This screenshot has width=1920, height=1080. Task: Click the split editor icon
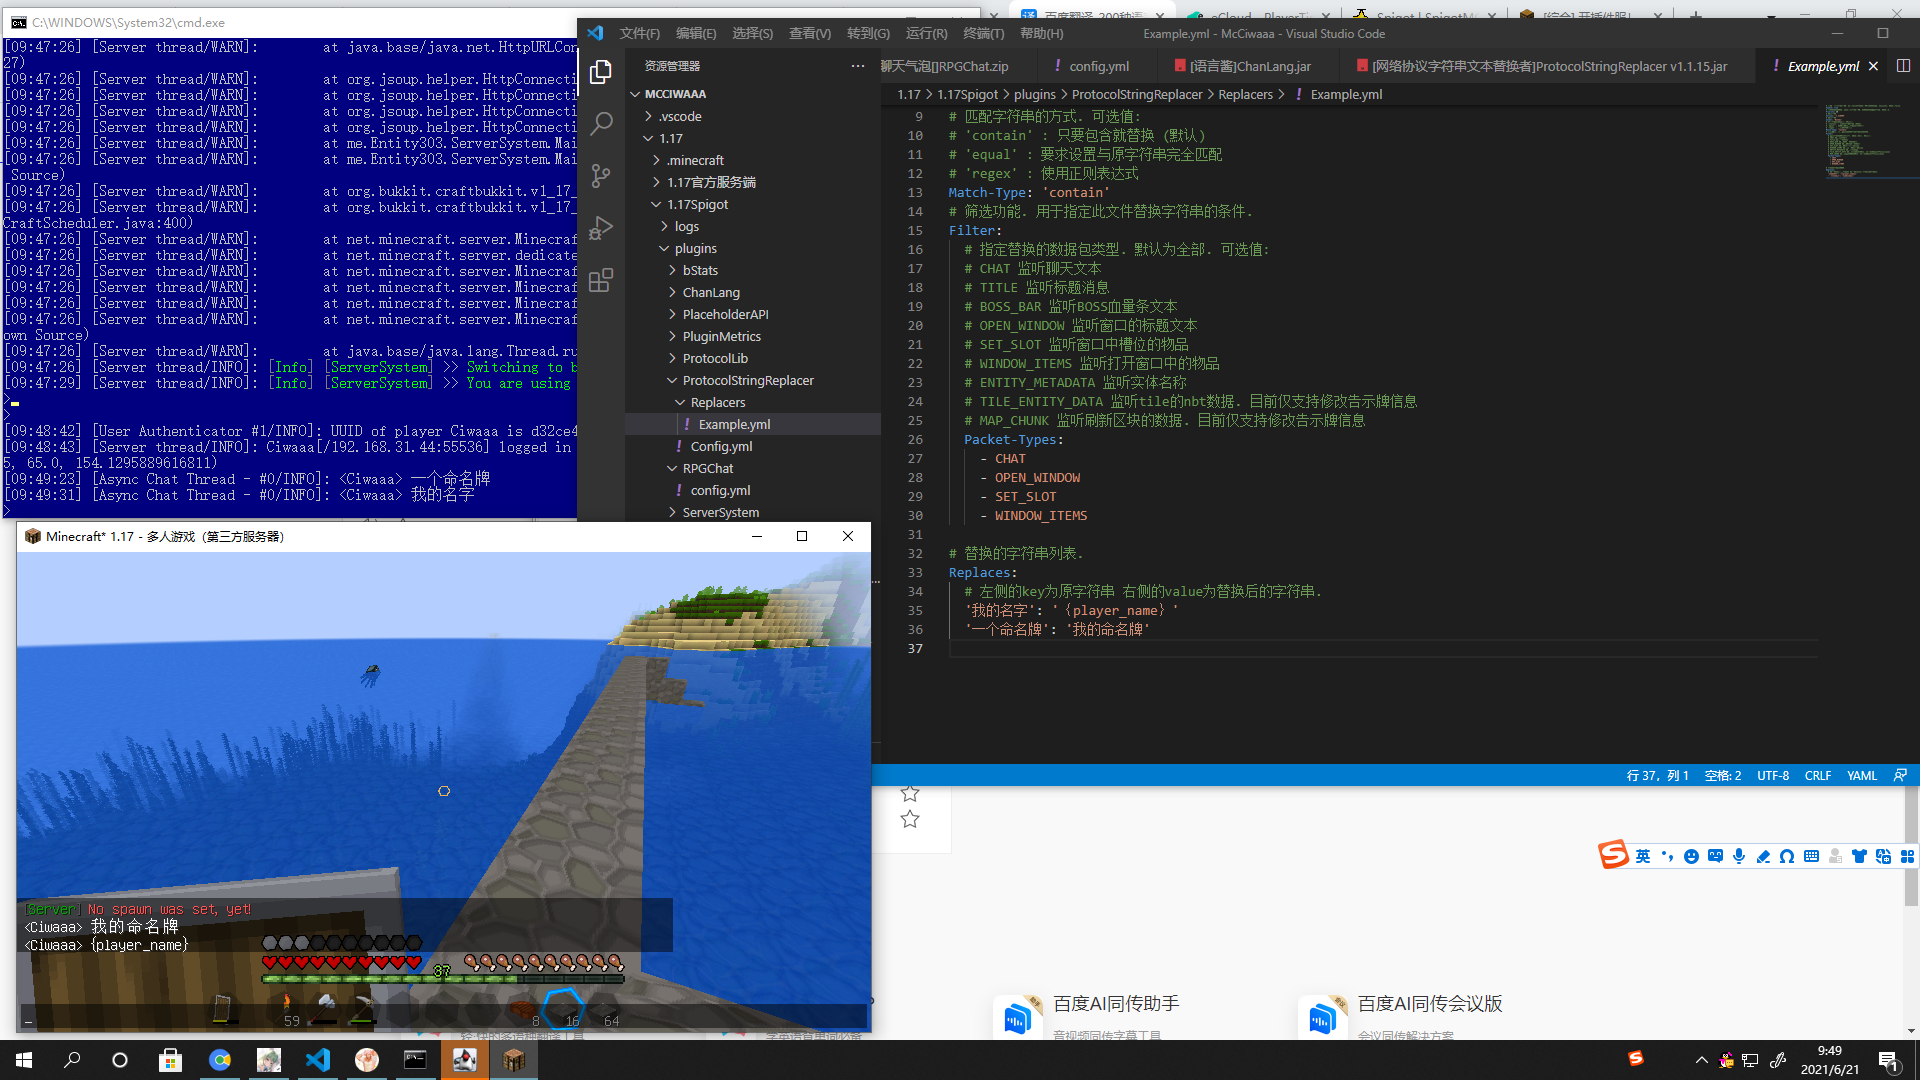[1903, 66]
